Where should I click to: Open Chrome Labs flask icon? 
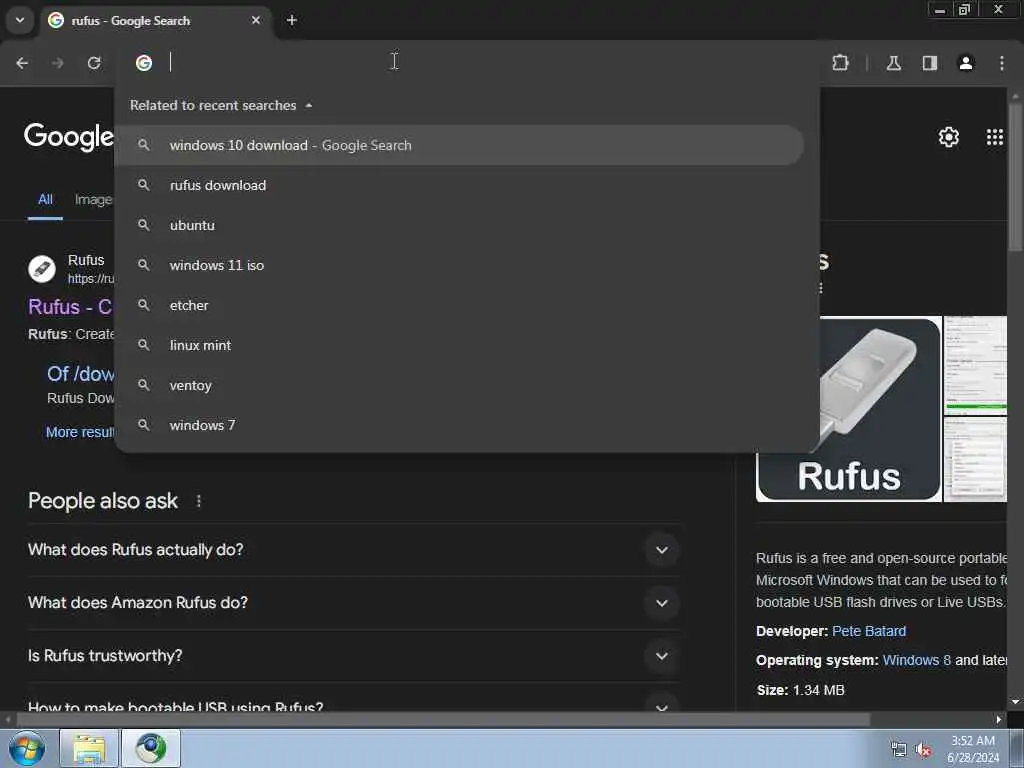[x=893, y=63]
